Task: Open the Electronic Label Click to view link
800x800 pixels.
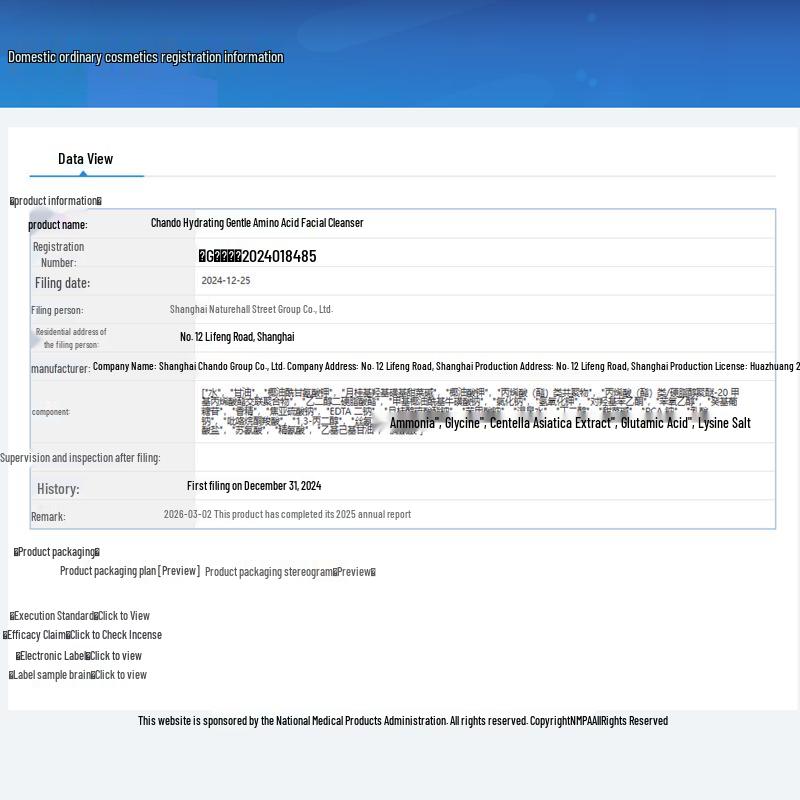Action: (x=79, y=656)
